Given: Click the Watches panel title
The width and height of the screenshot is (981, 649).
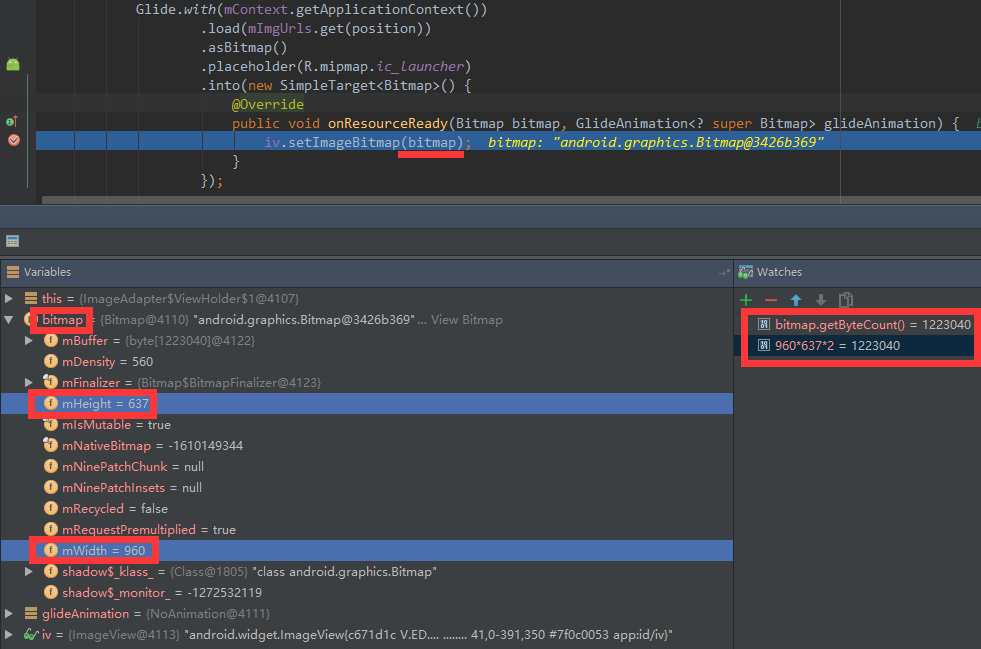Looking at the screenshot, I should [780, 272].
